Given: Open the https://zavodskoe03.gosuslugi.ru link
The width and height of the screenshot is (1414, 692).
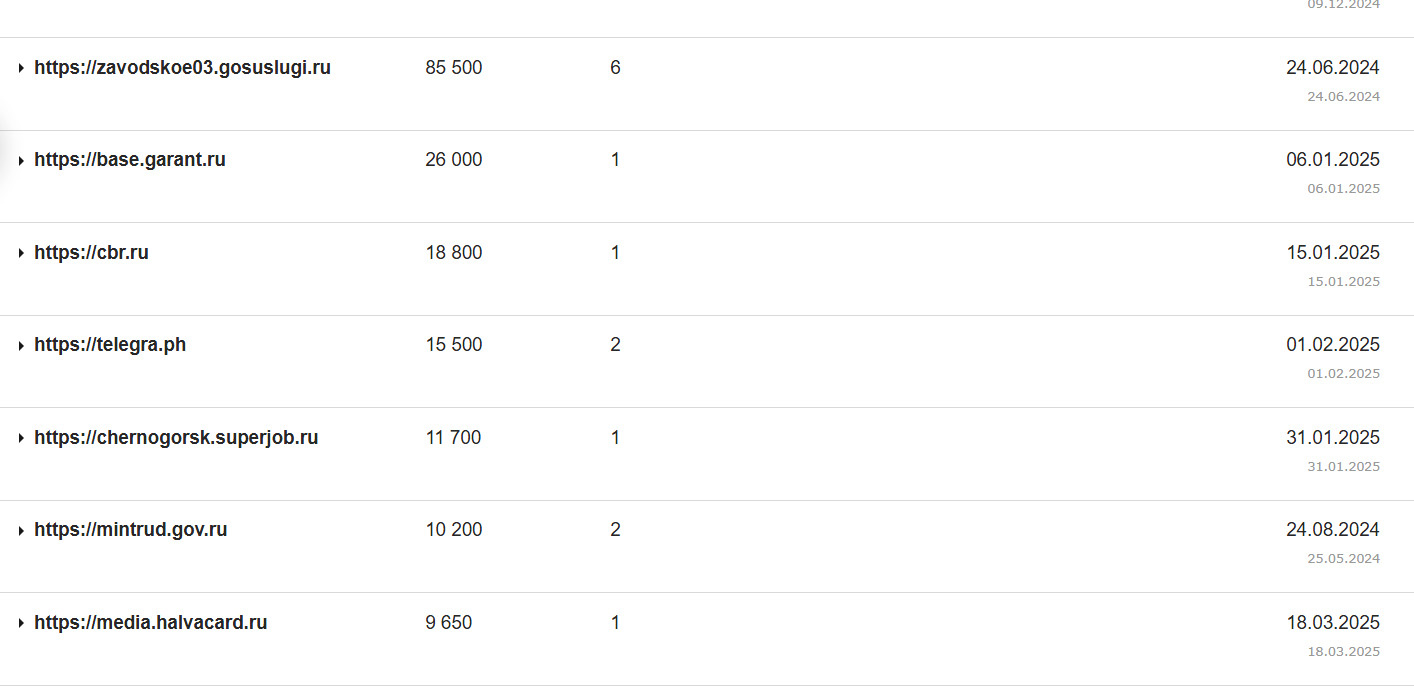Looking at the screenshot, I should point(182,68).
